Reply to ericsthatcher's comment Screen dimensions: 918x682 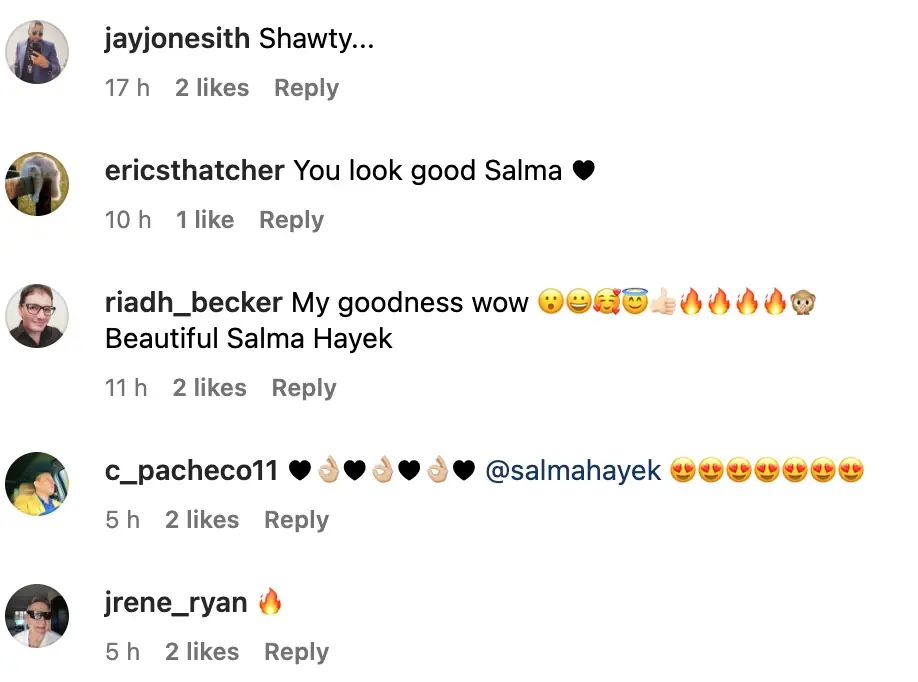(292, 220)
